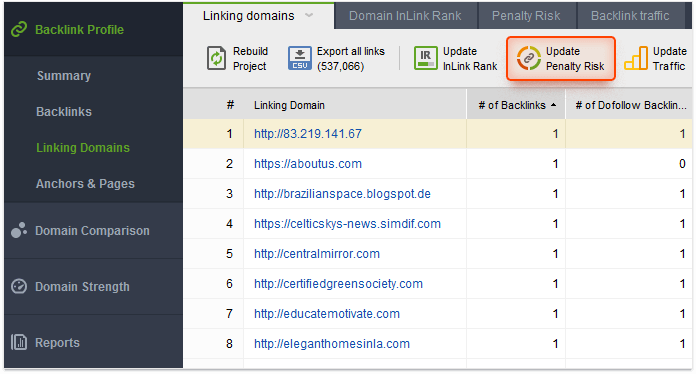Click the Update Penalty Risk circular icon
The width and height of the screenshot is (696, 374).
(x=528, y=59)
